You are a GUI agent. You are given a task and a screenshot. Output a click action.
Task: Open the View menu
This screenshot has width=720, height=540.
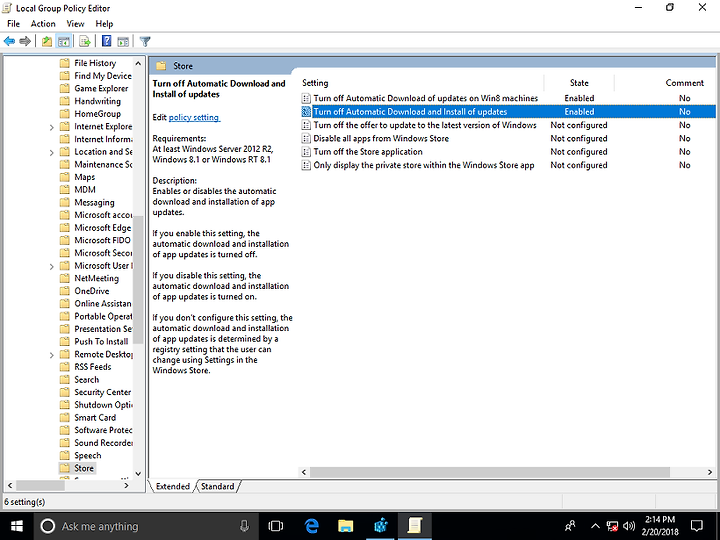(x=75, y=24)
